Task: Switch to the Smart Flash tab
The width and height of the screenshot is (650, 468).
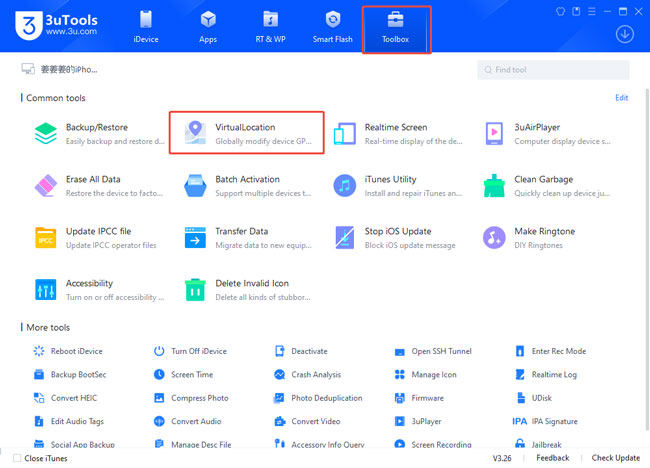Action: [x=333, y=27]
